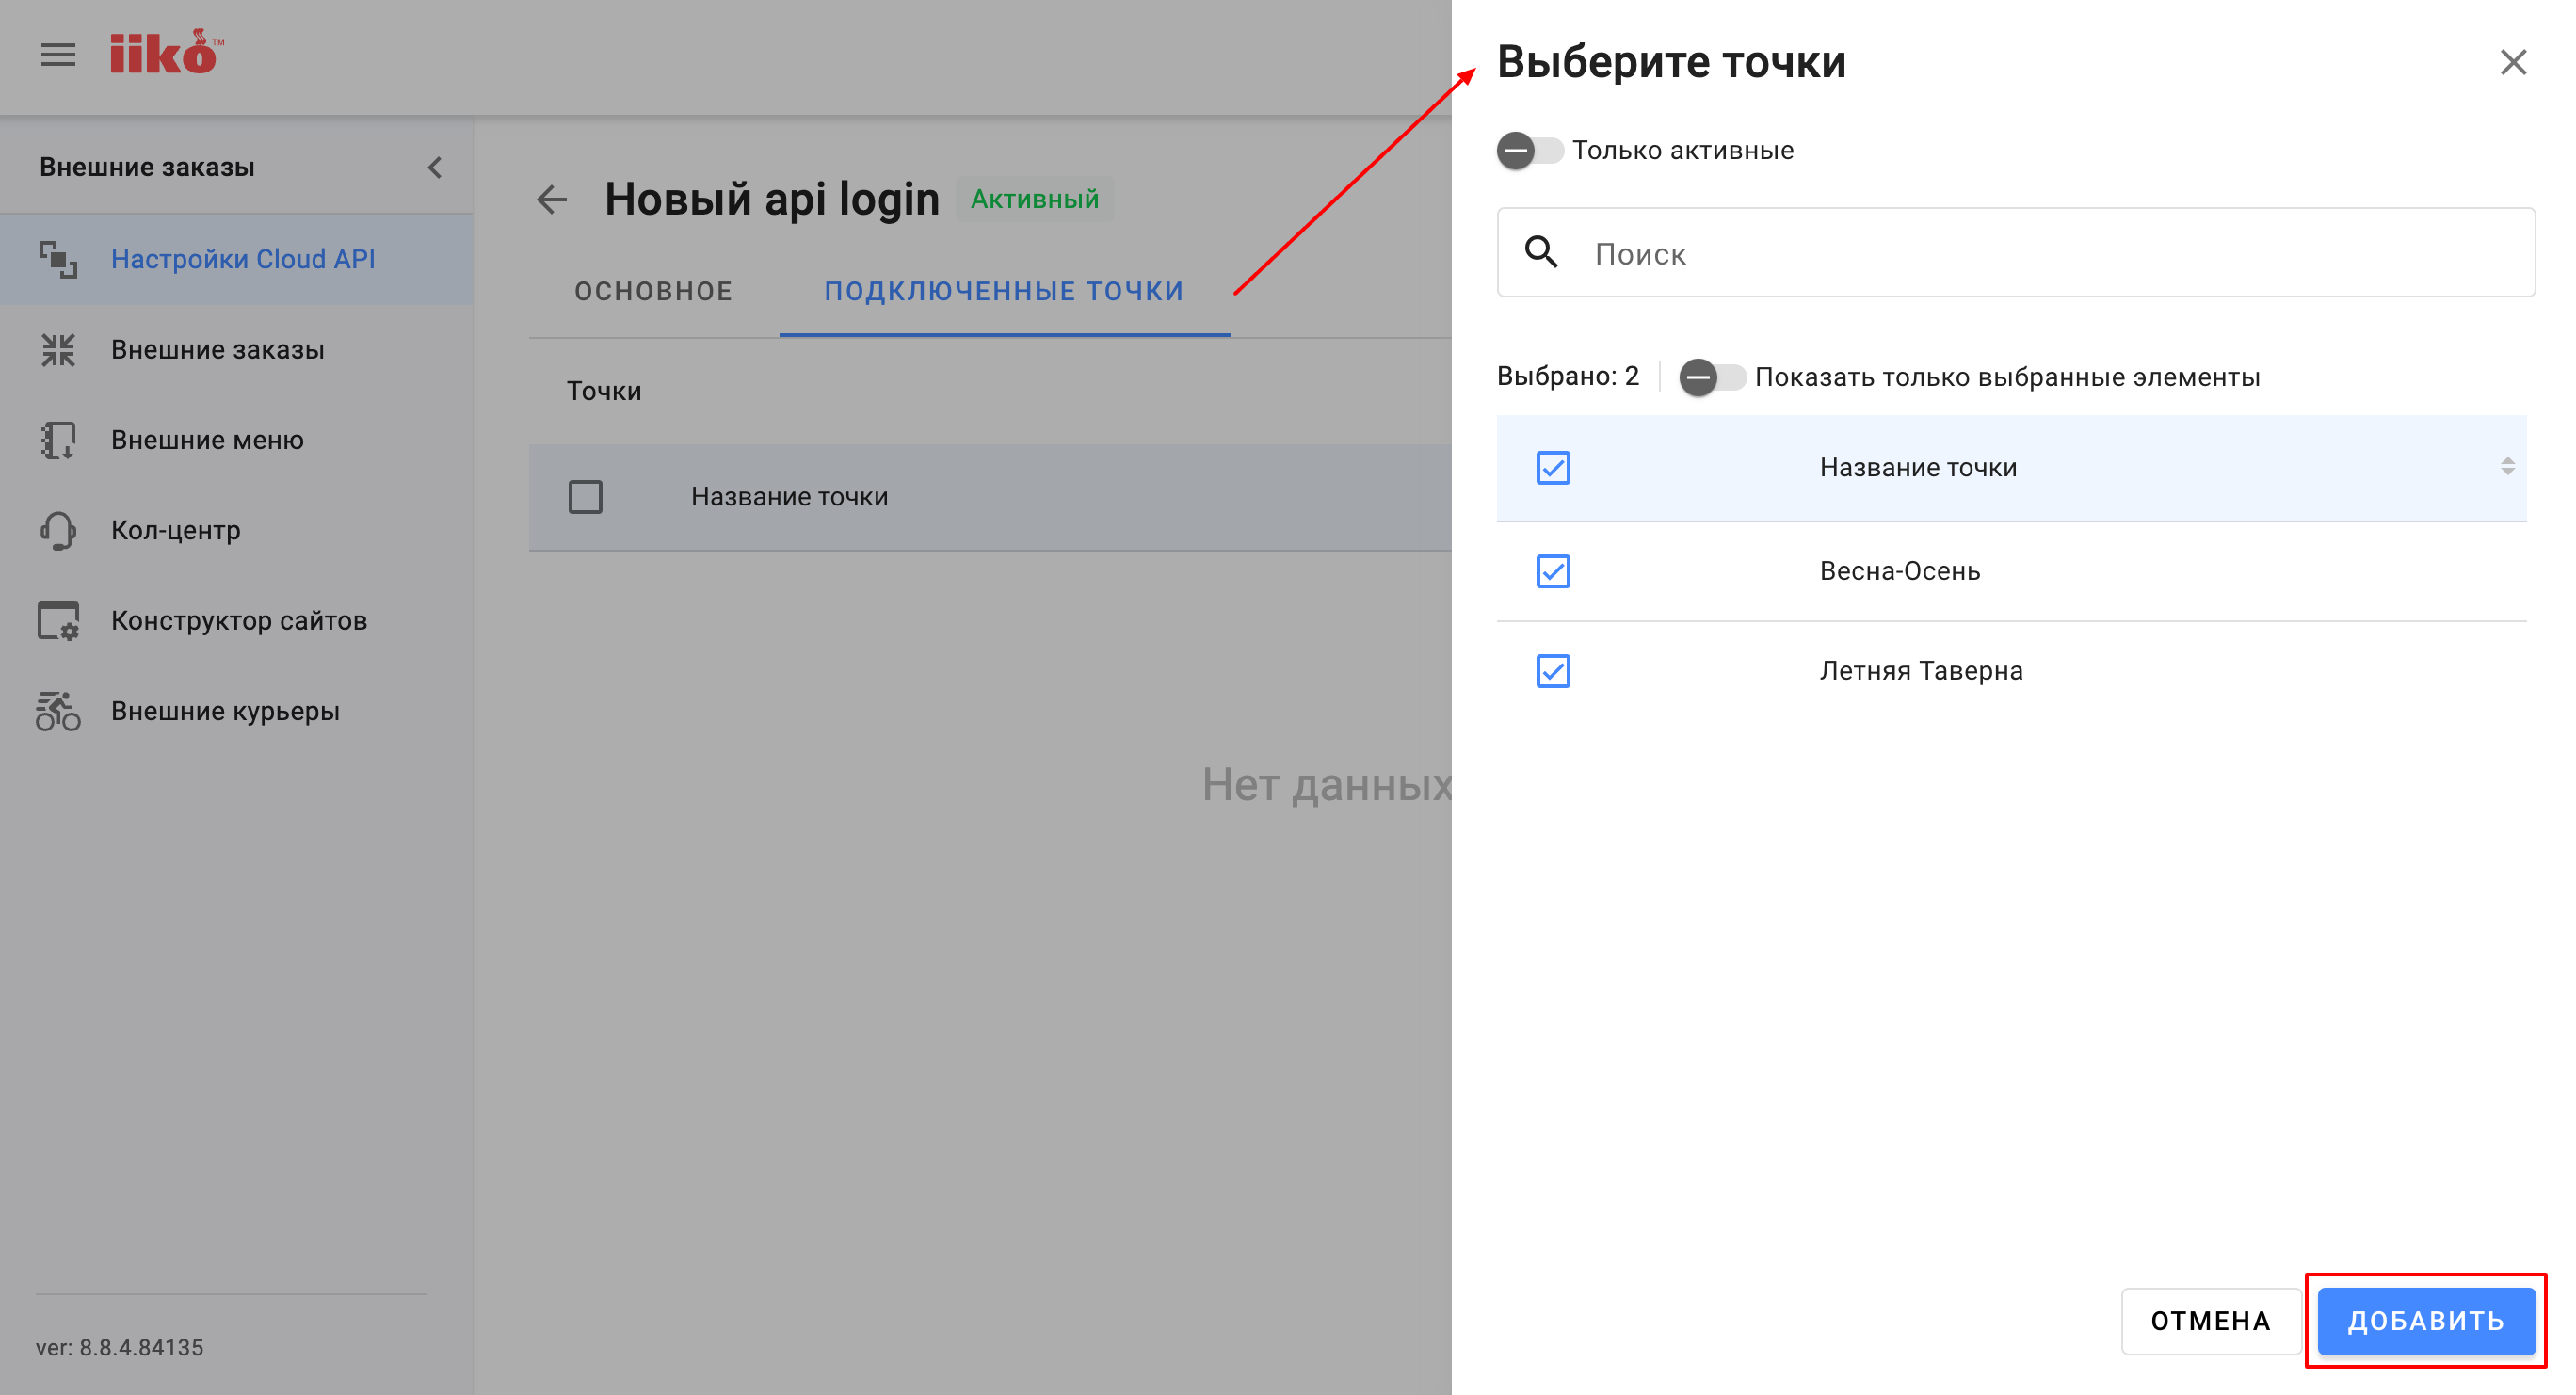
Task: Click the Cloud API settings icon
Action: (58, 259)
